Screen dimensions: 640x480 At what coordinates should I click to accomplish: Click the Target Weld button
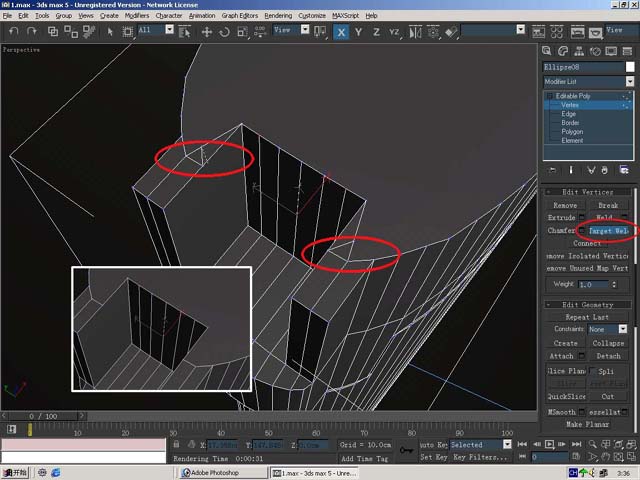point(609,231)
